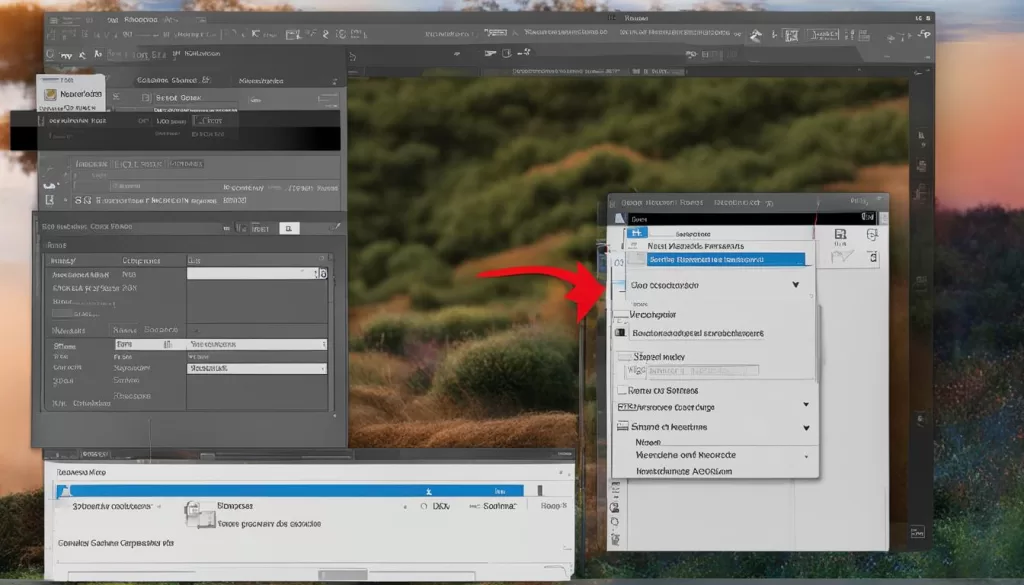This screenshot has width=1024, height=585.
Task: Click the blue H button at the top of the right popup
Action: click(637, 233)
